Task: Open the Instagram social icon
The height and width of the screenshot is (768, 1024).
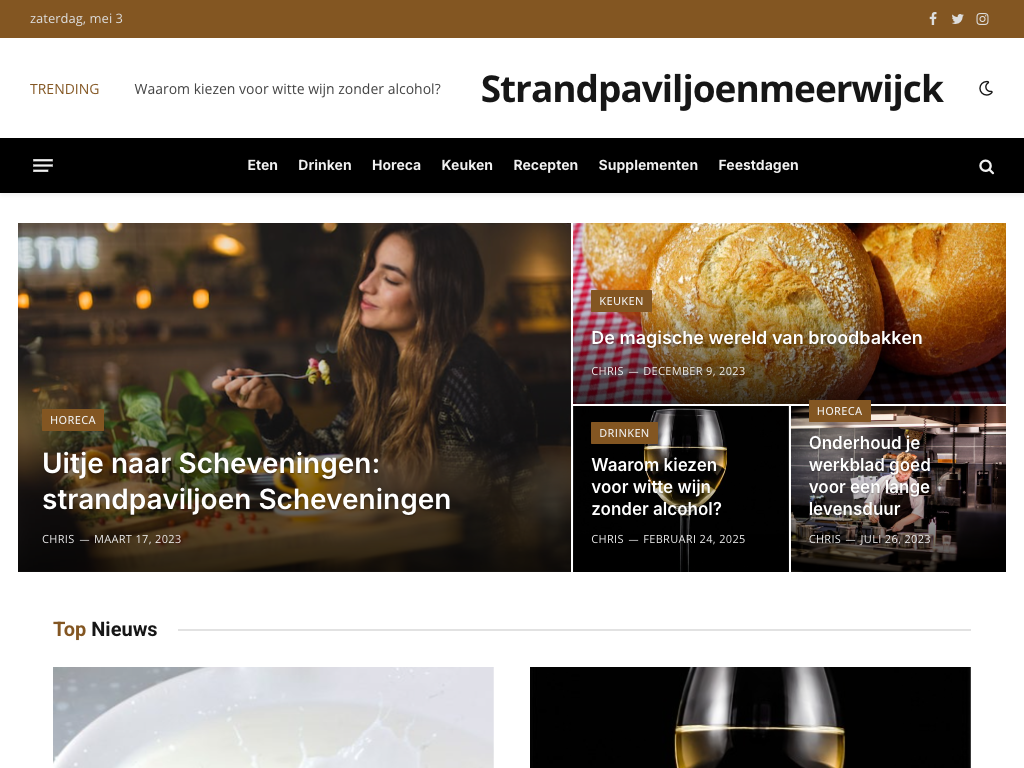Action: coord(982,19)
